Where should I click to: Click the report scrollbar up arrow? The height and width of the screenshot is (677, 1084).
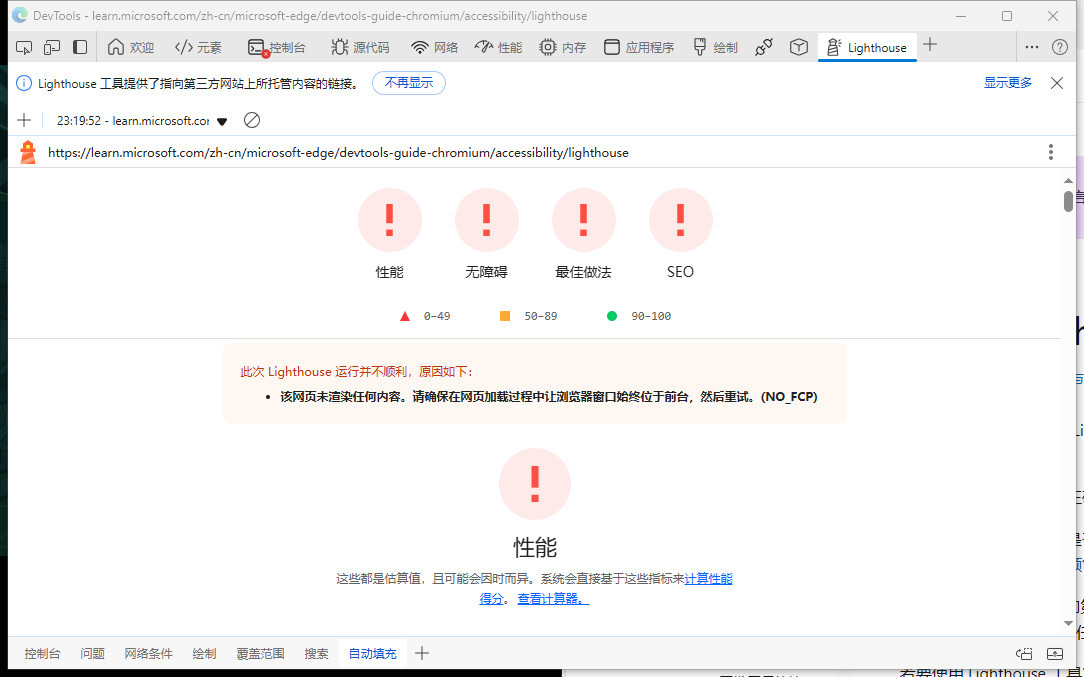[x=1068, y=180]
